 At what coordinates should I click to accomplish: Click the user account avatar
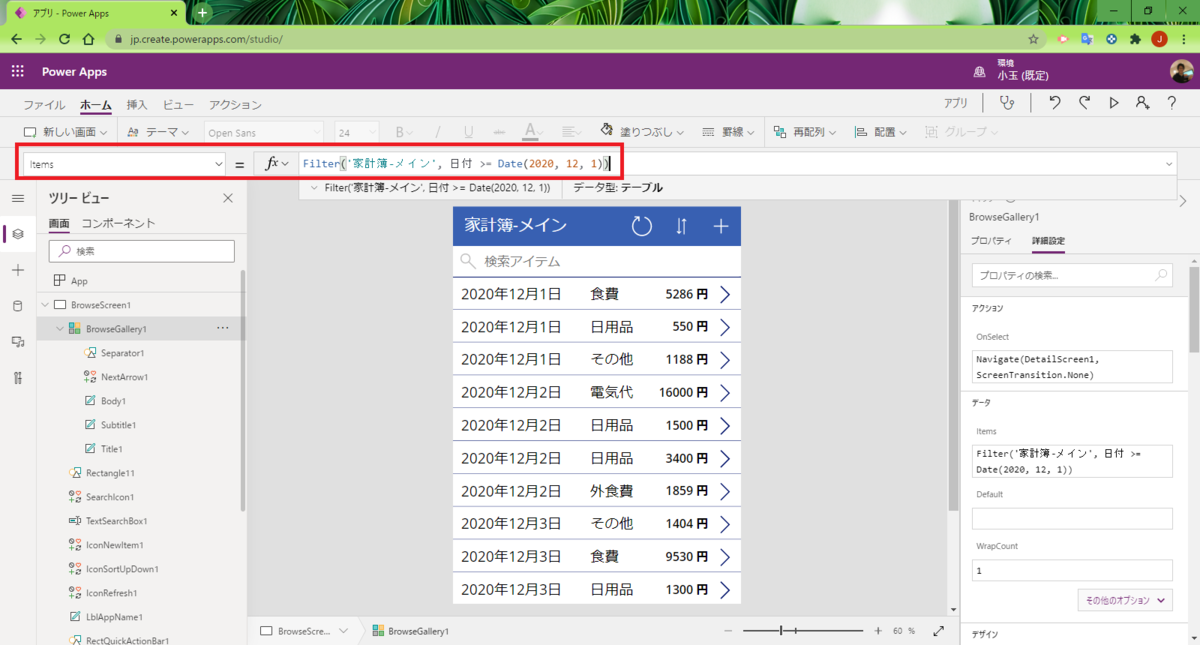click(1181, 72)
